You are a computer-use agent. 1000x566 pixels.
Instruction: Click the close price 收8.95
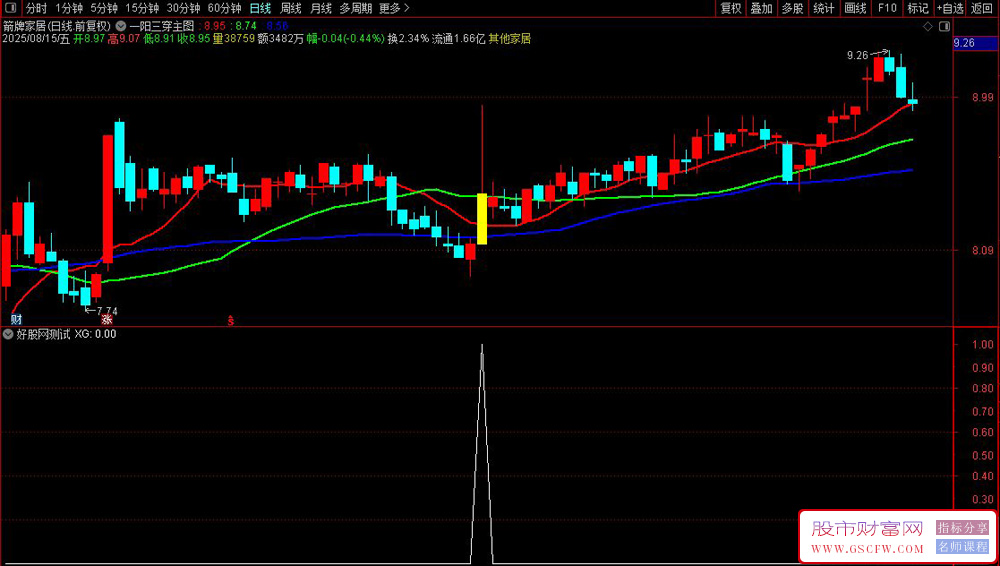(x=195, y=39)
